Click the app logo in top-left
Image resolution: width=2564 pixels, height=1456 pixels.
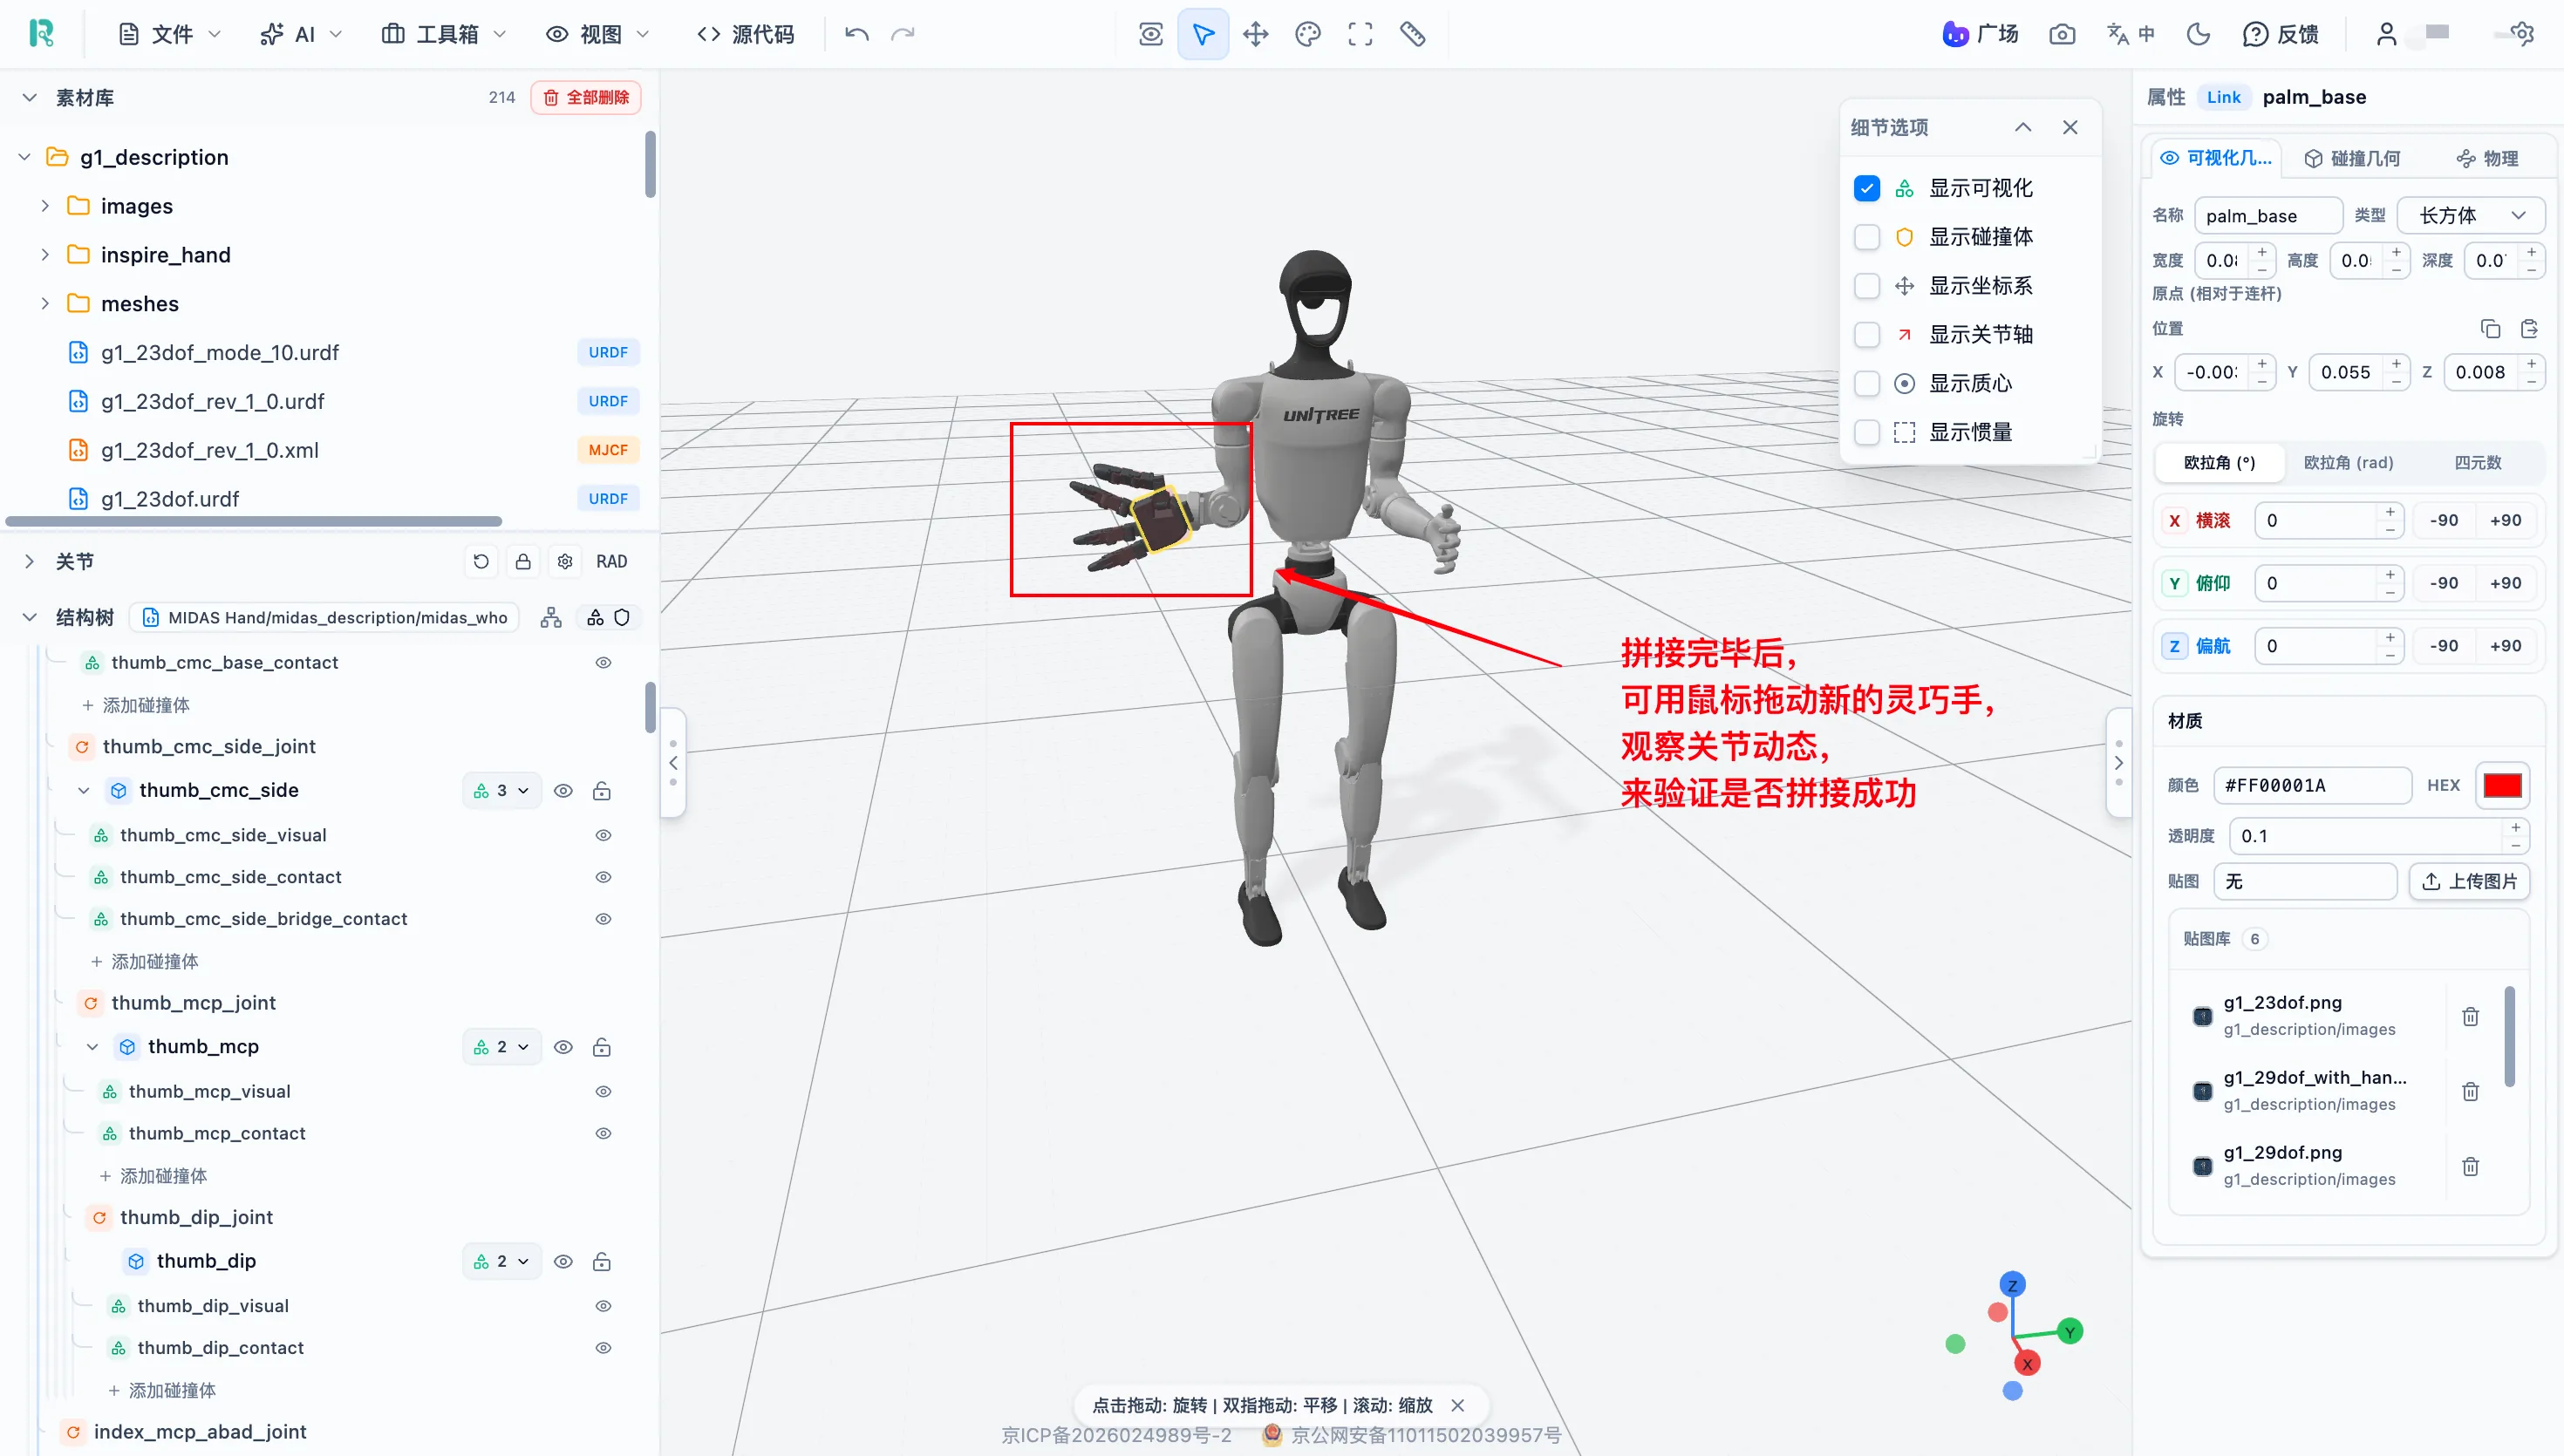tap(41, 34)
